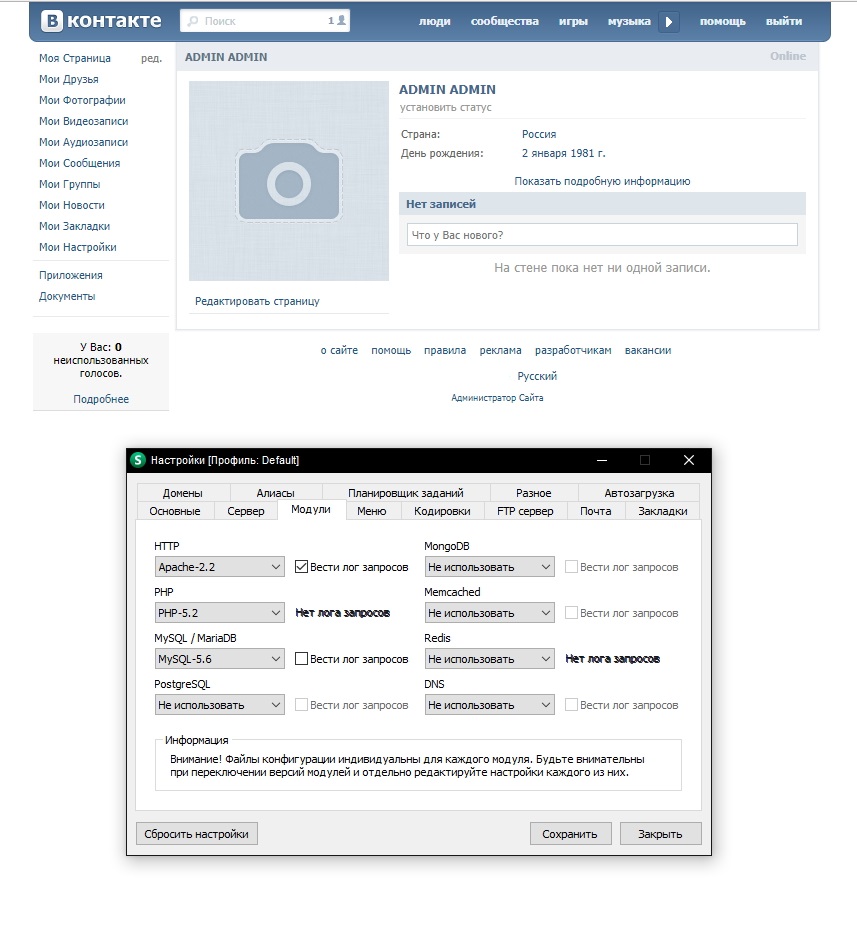The height and width of the screenshot is (927, 857).
Task: Click the camera placeholder profile photo
Action: (x=289, y=181)
